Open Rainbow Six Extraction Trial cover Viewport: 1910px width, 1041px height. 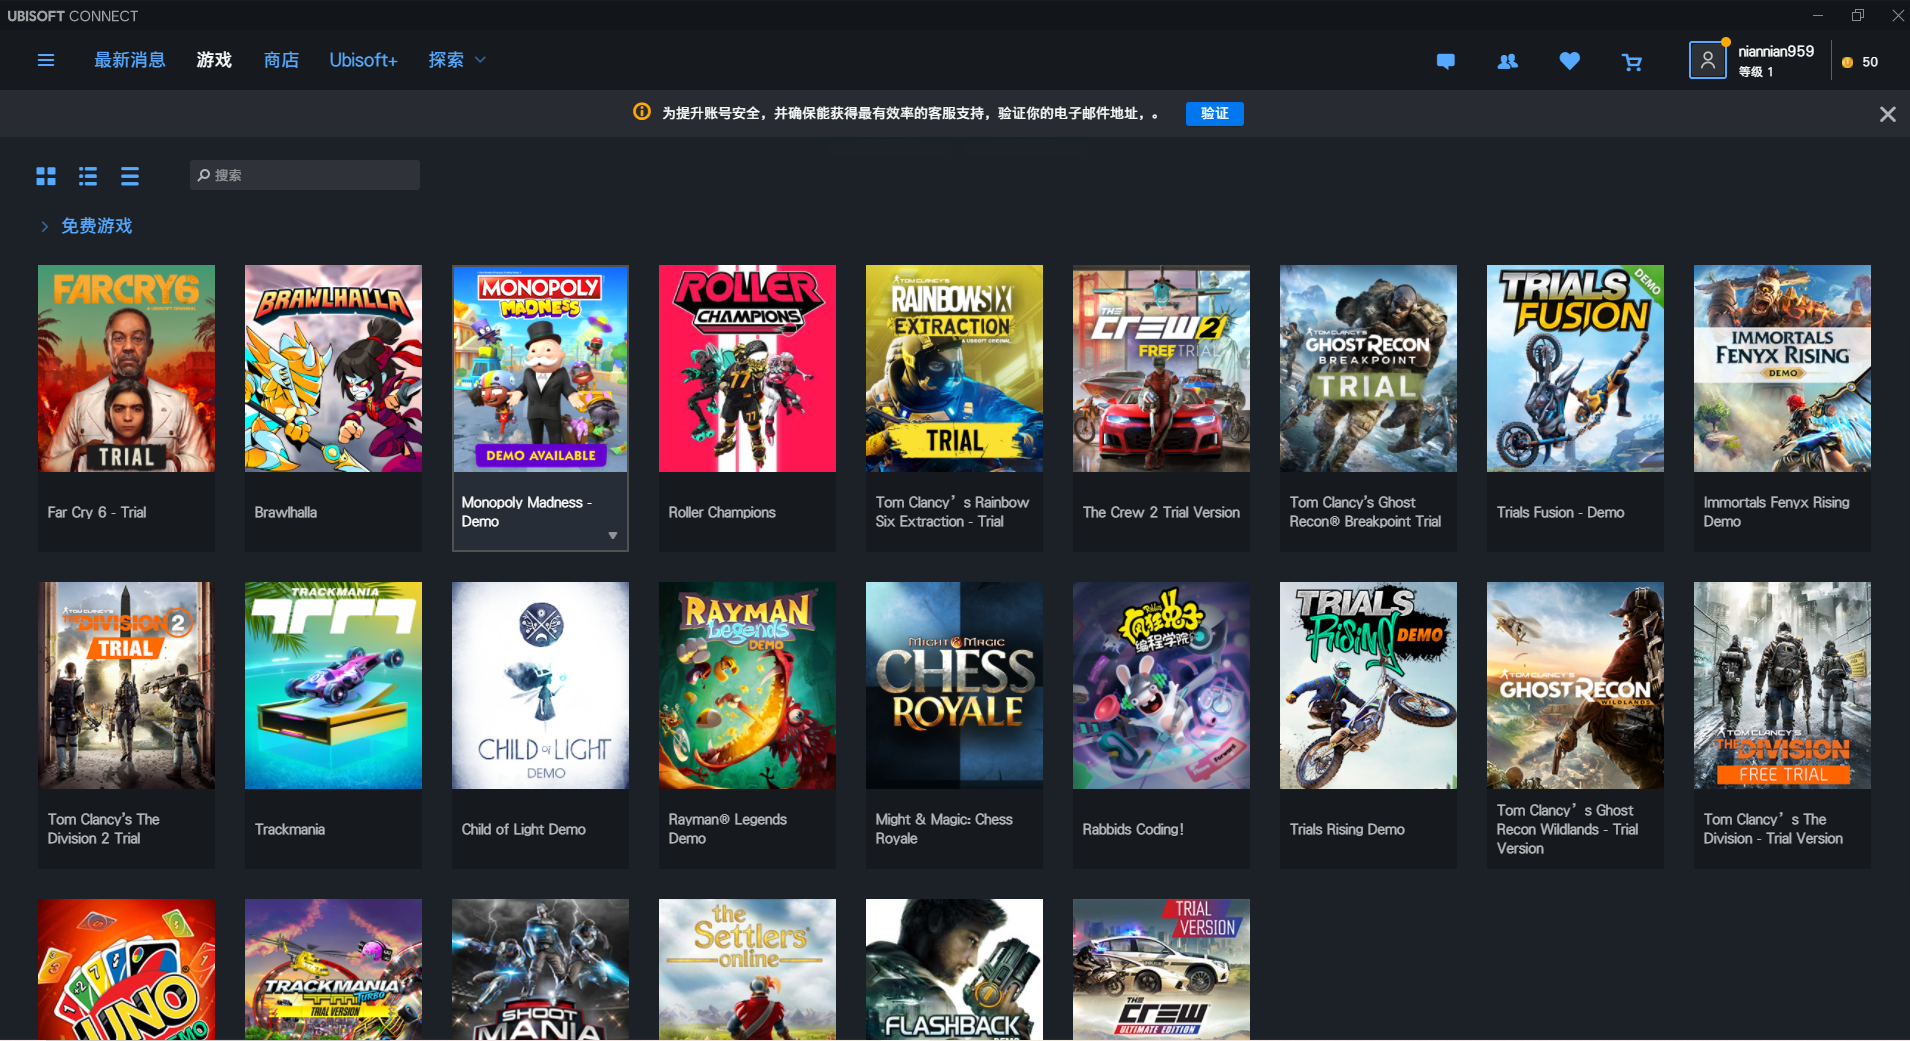(x=954, y=368)
